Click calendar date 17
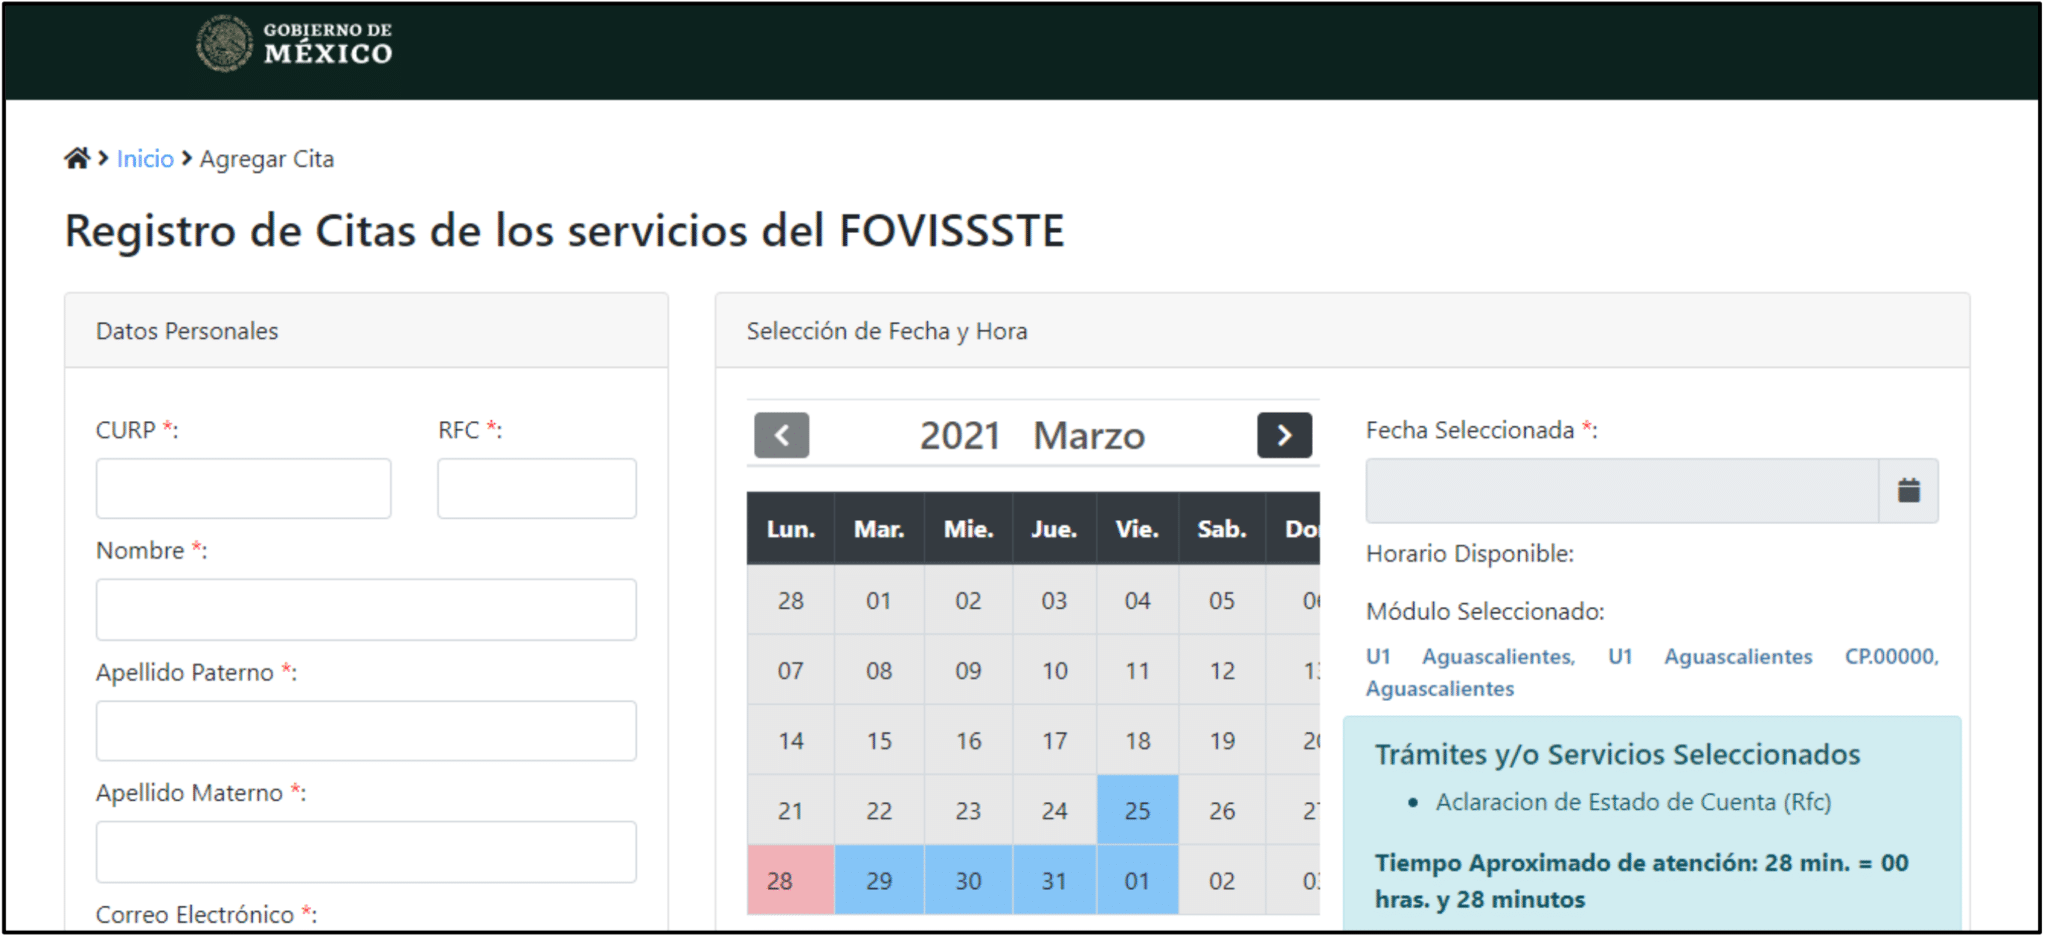The width and height of the screenshot is (2048, 939). point(1054,740)
